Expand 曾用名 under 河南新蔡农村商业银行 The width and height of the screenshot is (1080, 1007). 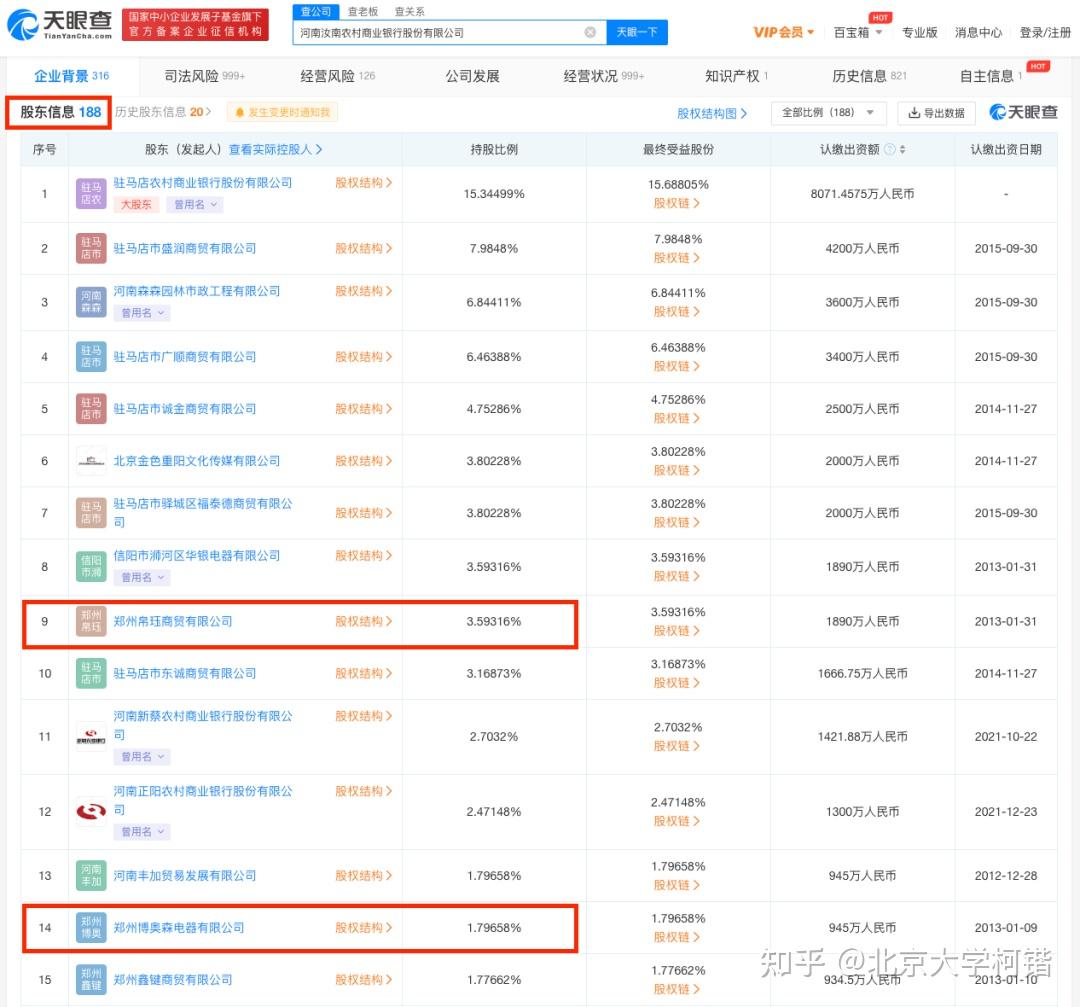click(x=143, y=756)
